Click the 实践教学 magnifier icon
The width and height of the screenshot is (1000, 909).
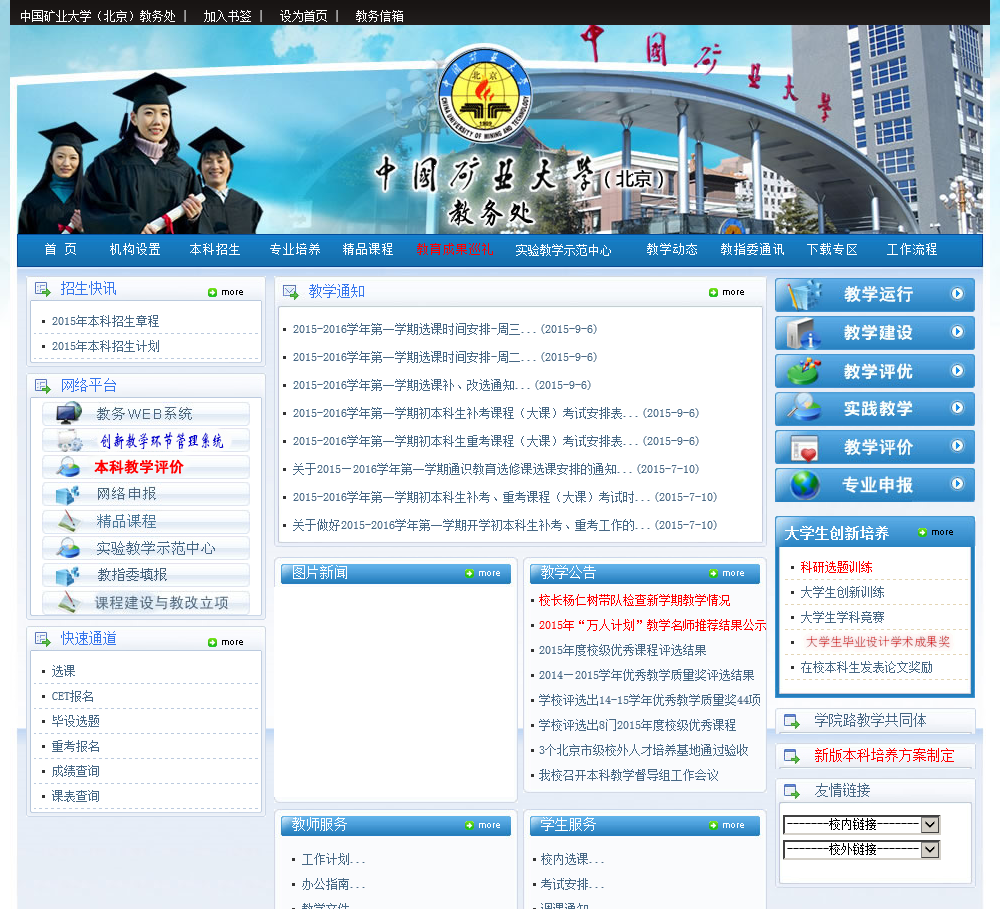click(803, 408)
